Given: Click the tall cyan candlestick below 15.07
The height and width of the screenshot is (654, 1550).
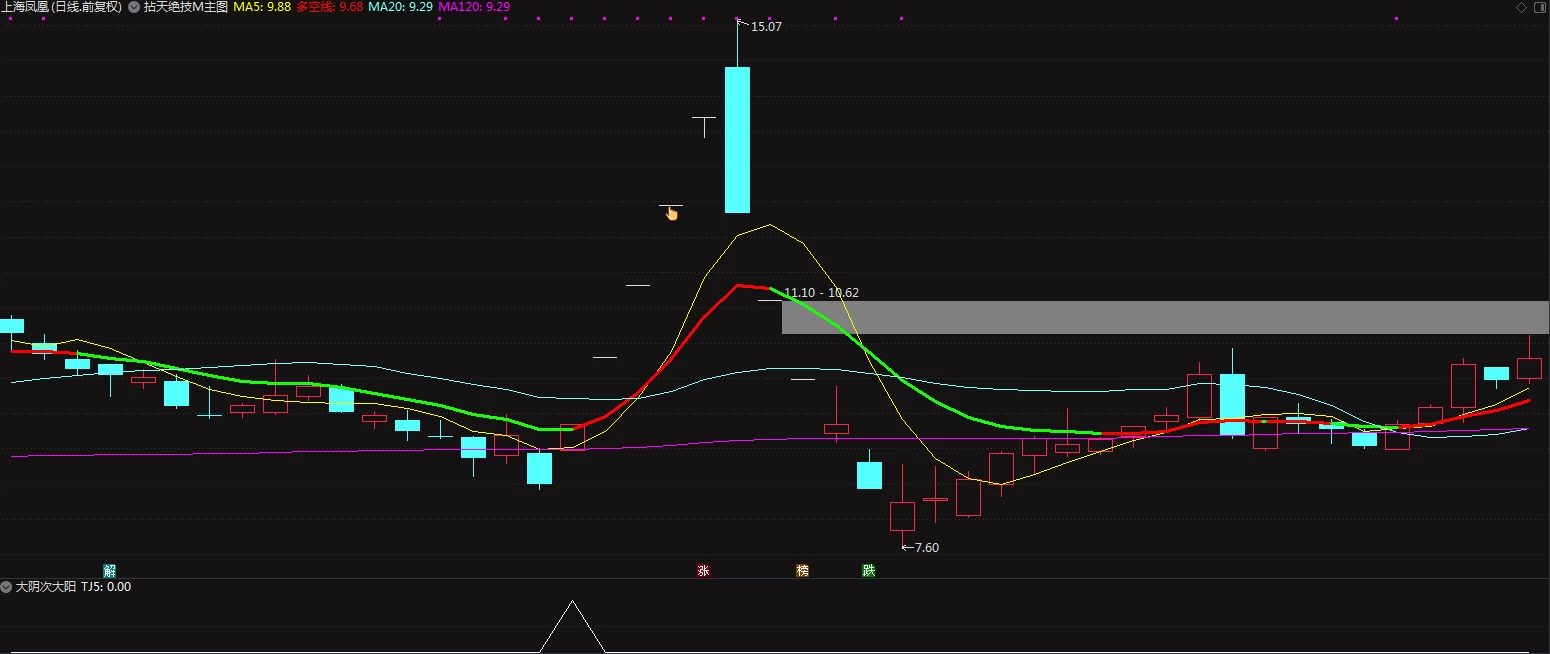Looking at the screenshot, I should pos(737,140).
